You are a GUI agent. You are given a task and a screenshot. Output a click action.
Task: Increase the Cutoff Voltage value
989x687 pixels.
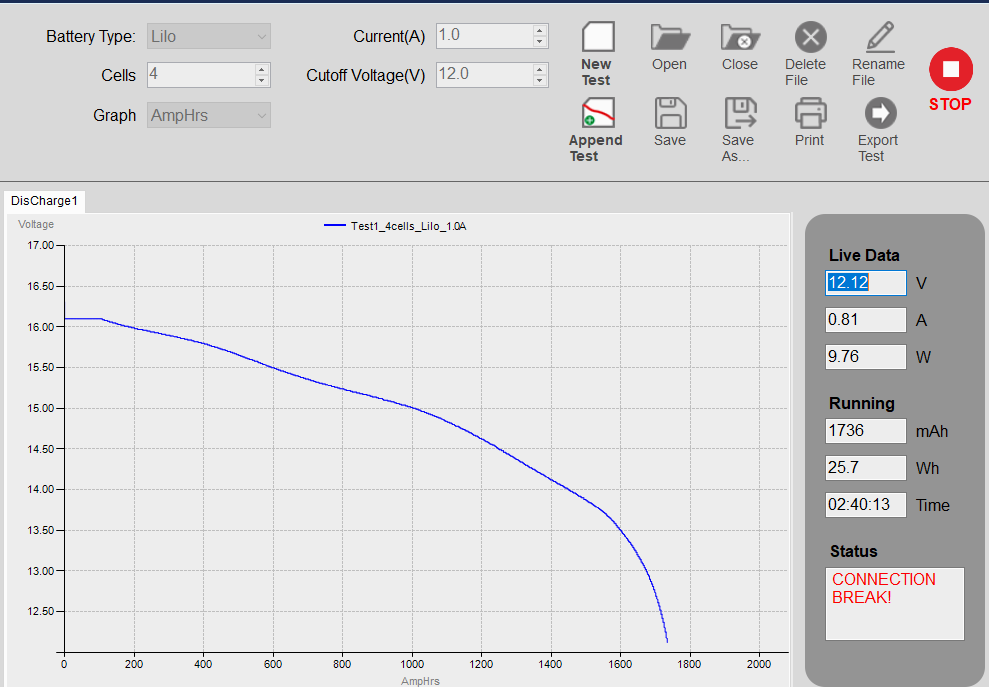click(x=540, y=69)
